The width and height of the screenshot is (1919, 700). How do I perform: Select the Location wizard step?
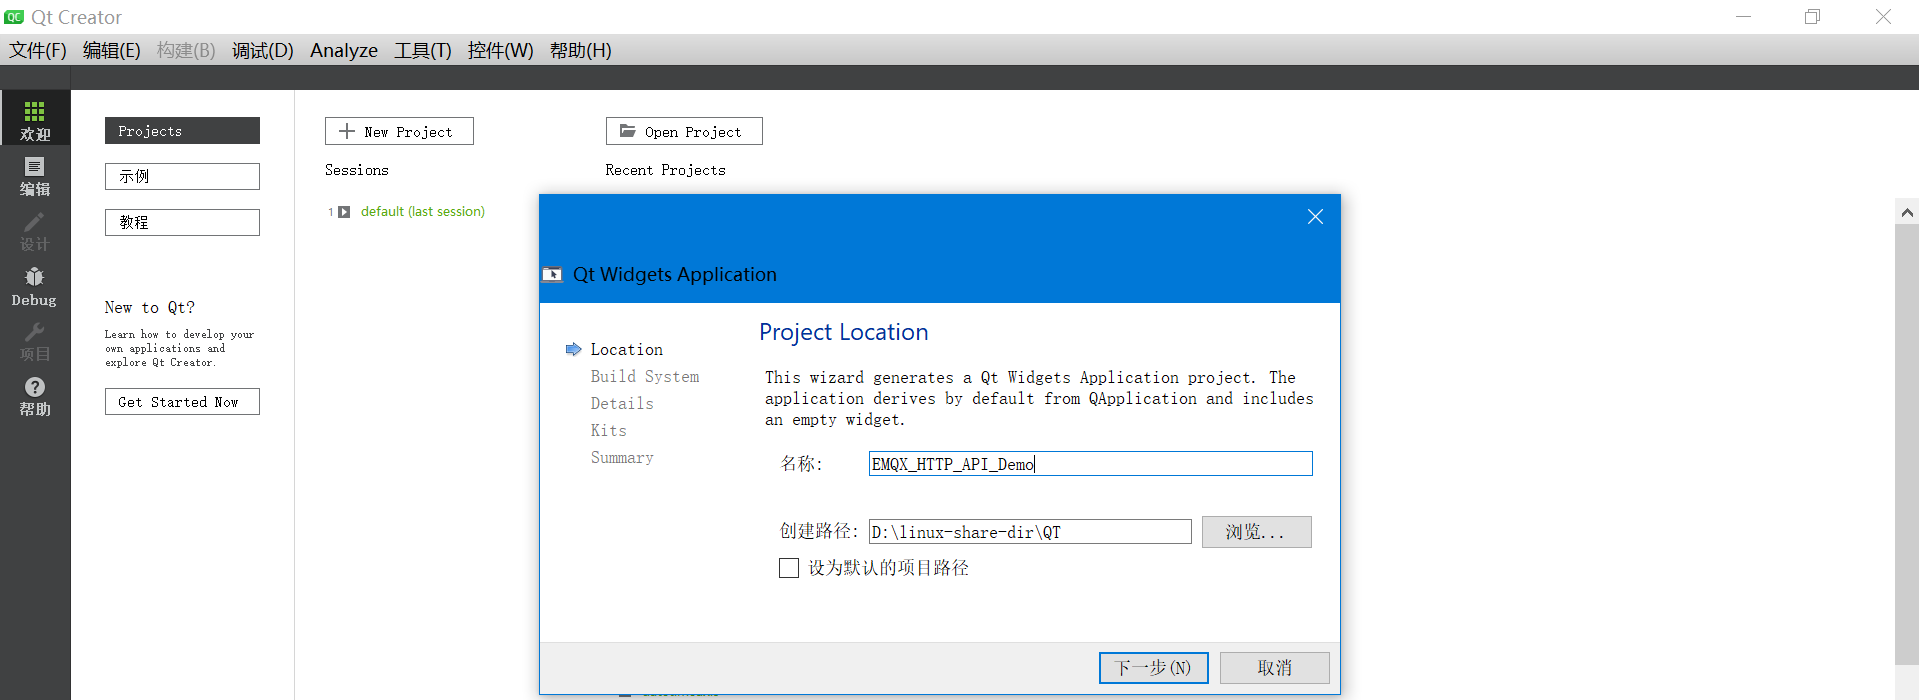point(627,349)
